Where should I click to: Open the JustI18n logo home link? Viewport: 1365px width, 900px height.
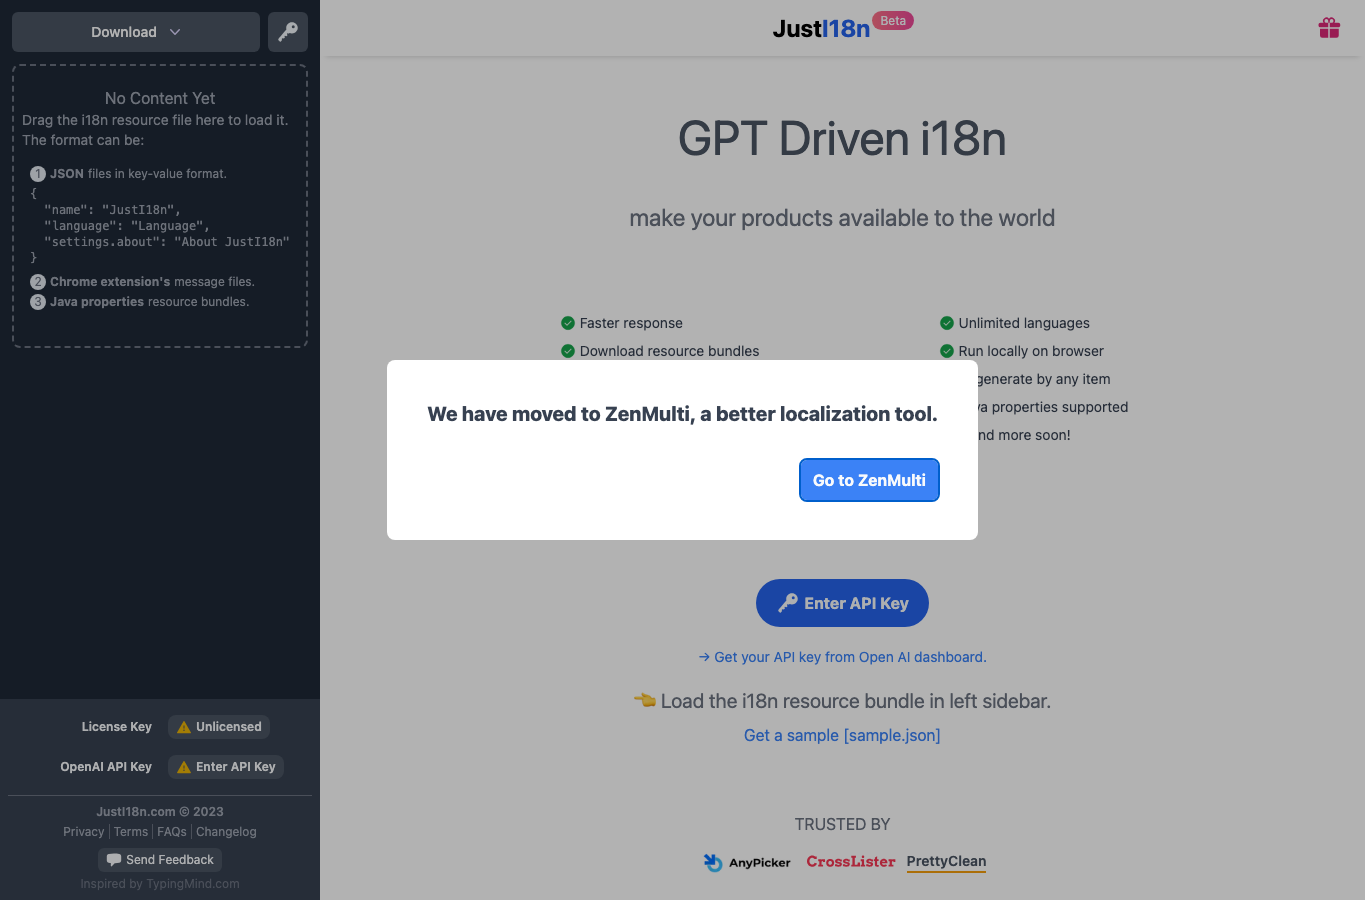[821, 28]
